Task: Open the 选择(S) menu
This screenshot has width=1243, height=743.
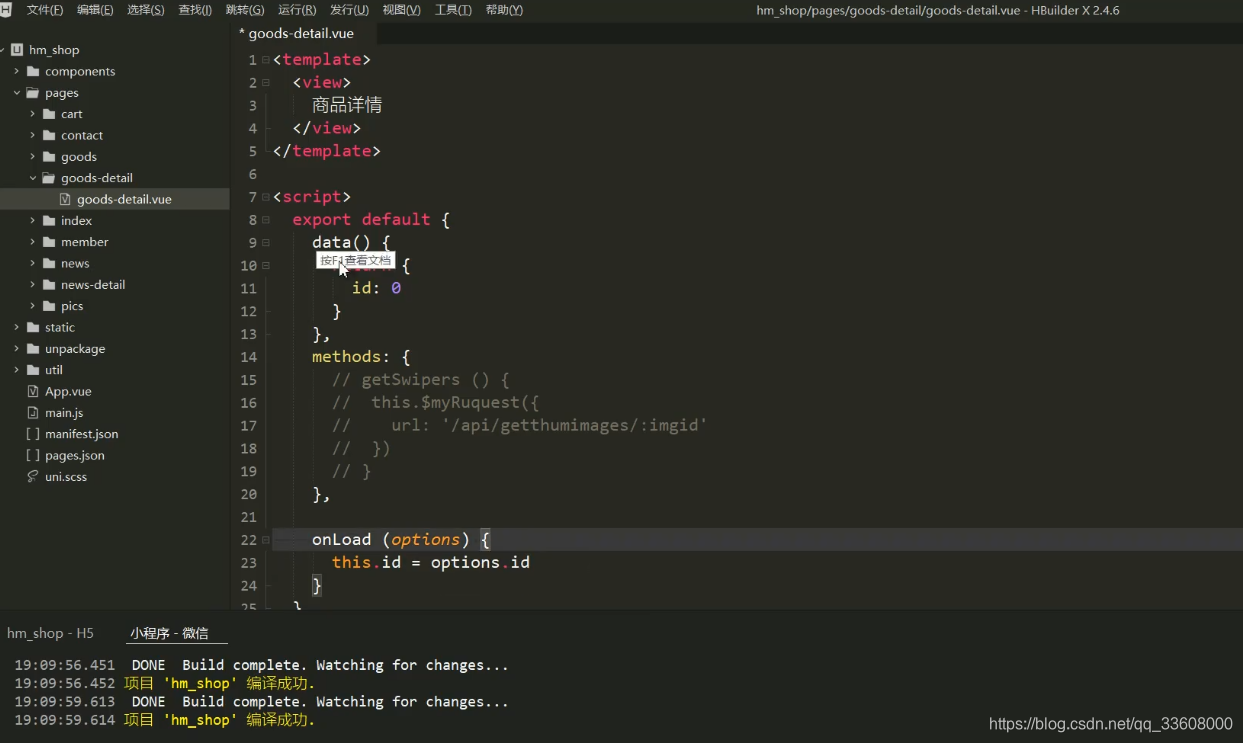Action: click(x=146, y=10)
